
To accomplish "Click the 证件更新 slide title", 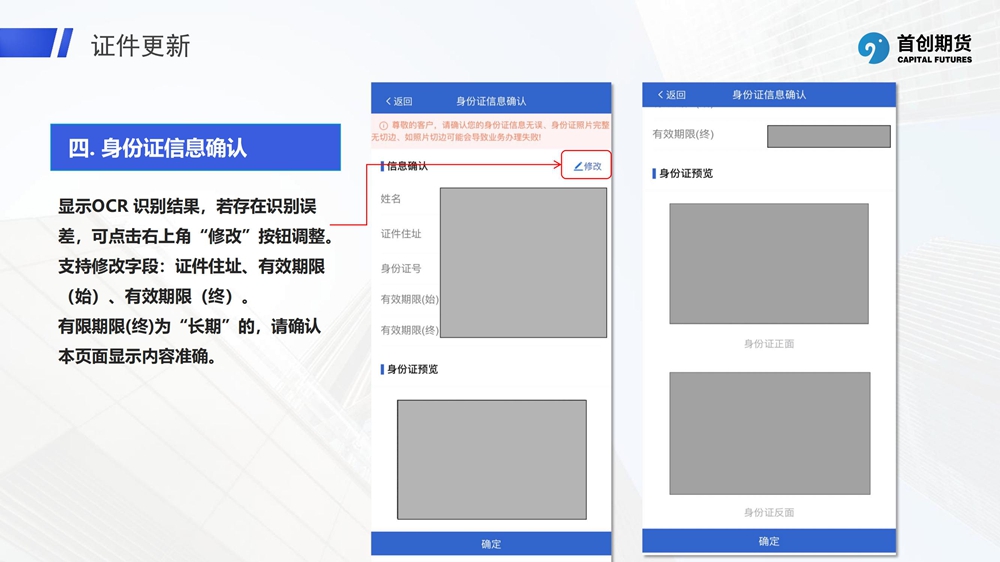I will click(140, 46).
